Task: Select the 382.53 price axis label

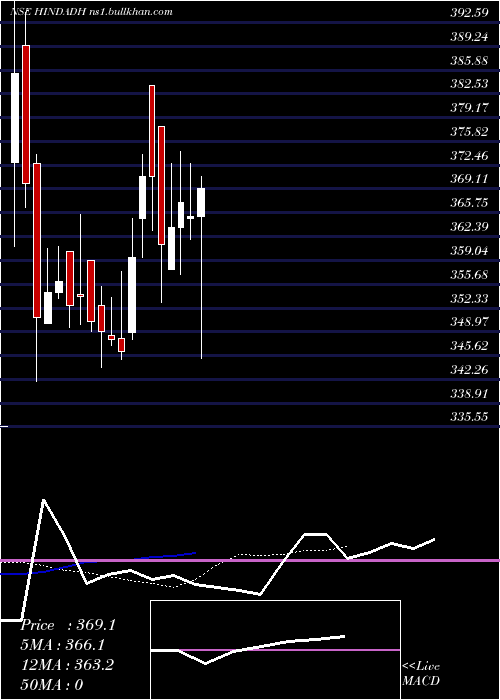Action: point(469,84)
